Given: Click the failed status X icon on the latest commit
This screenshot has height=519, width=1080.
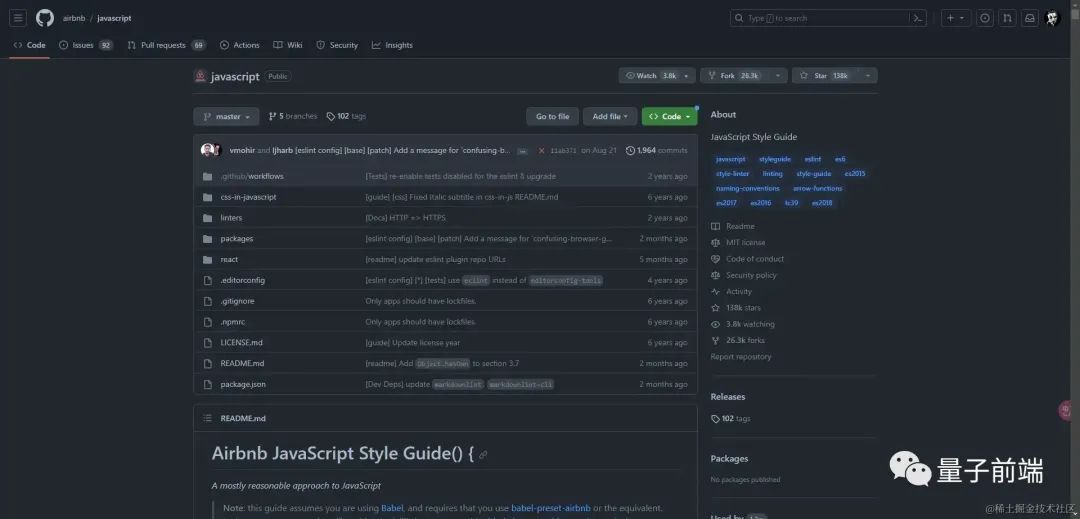Looking at the screenshot, I should click(x=541, y=150).
